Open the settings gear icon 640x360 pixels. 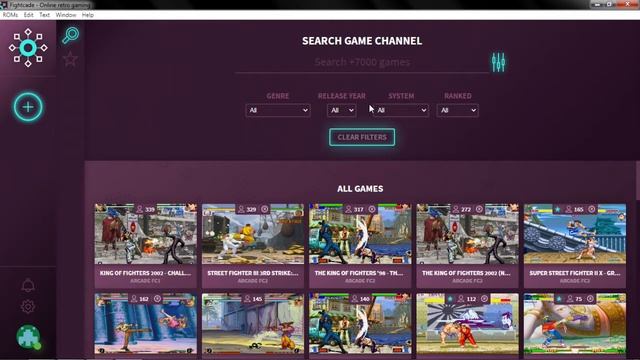click(28, 307)
